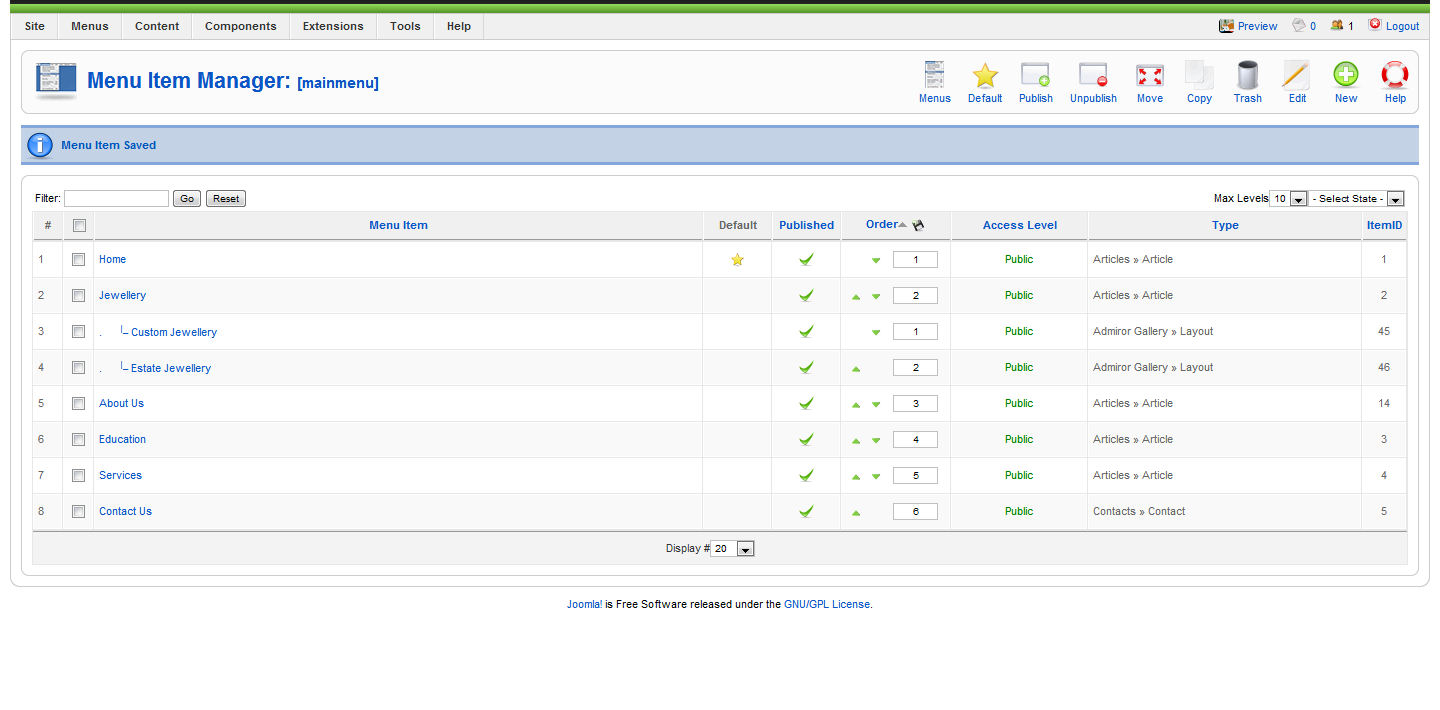The image size is (1440, 710).
Task: Toggle published checkmark for Custom Jewellery
Action: click(x=806, y=332)
